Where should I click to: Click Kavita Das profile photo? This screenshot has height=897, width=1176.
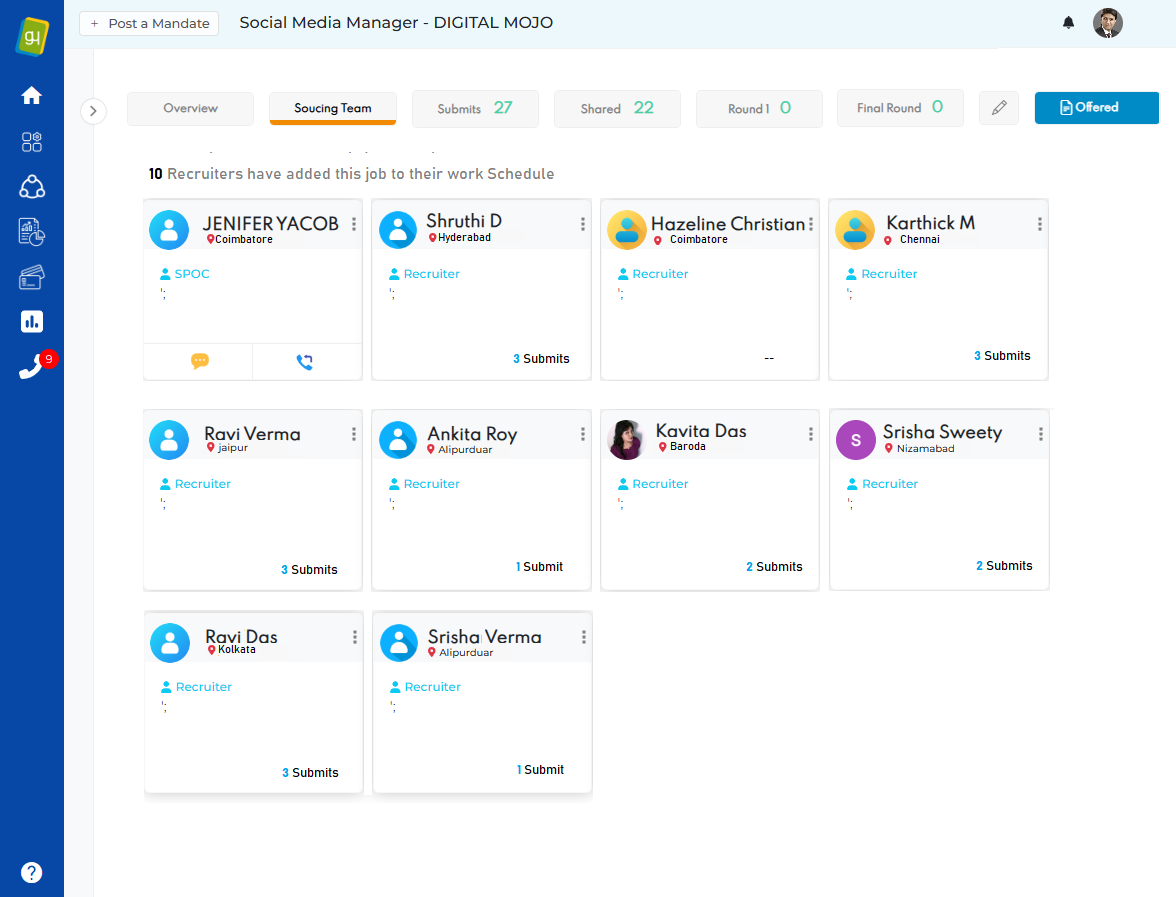(626, 440)
